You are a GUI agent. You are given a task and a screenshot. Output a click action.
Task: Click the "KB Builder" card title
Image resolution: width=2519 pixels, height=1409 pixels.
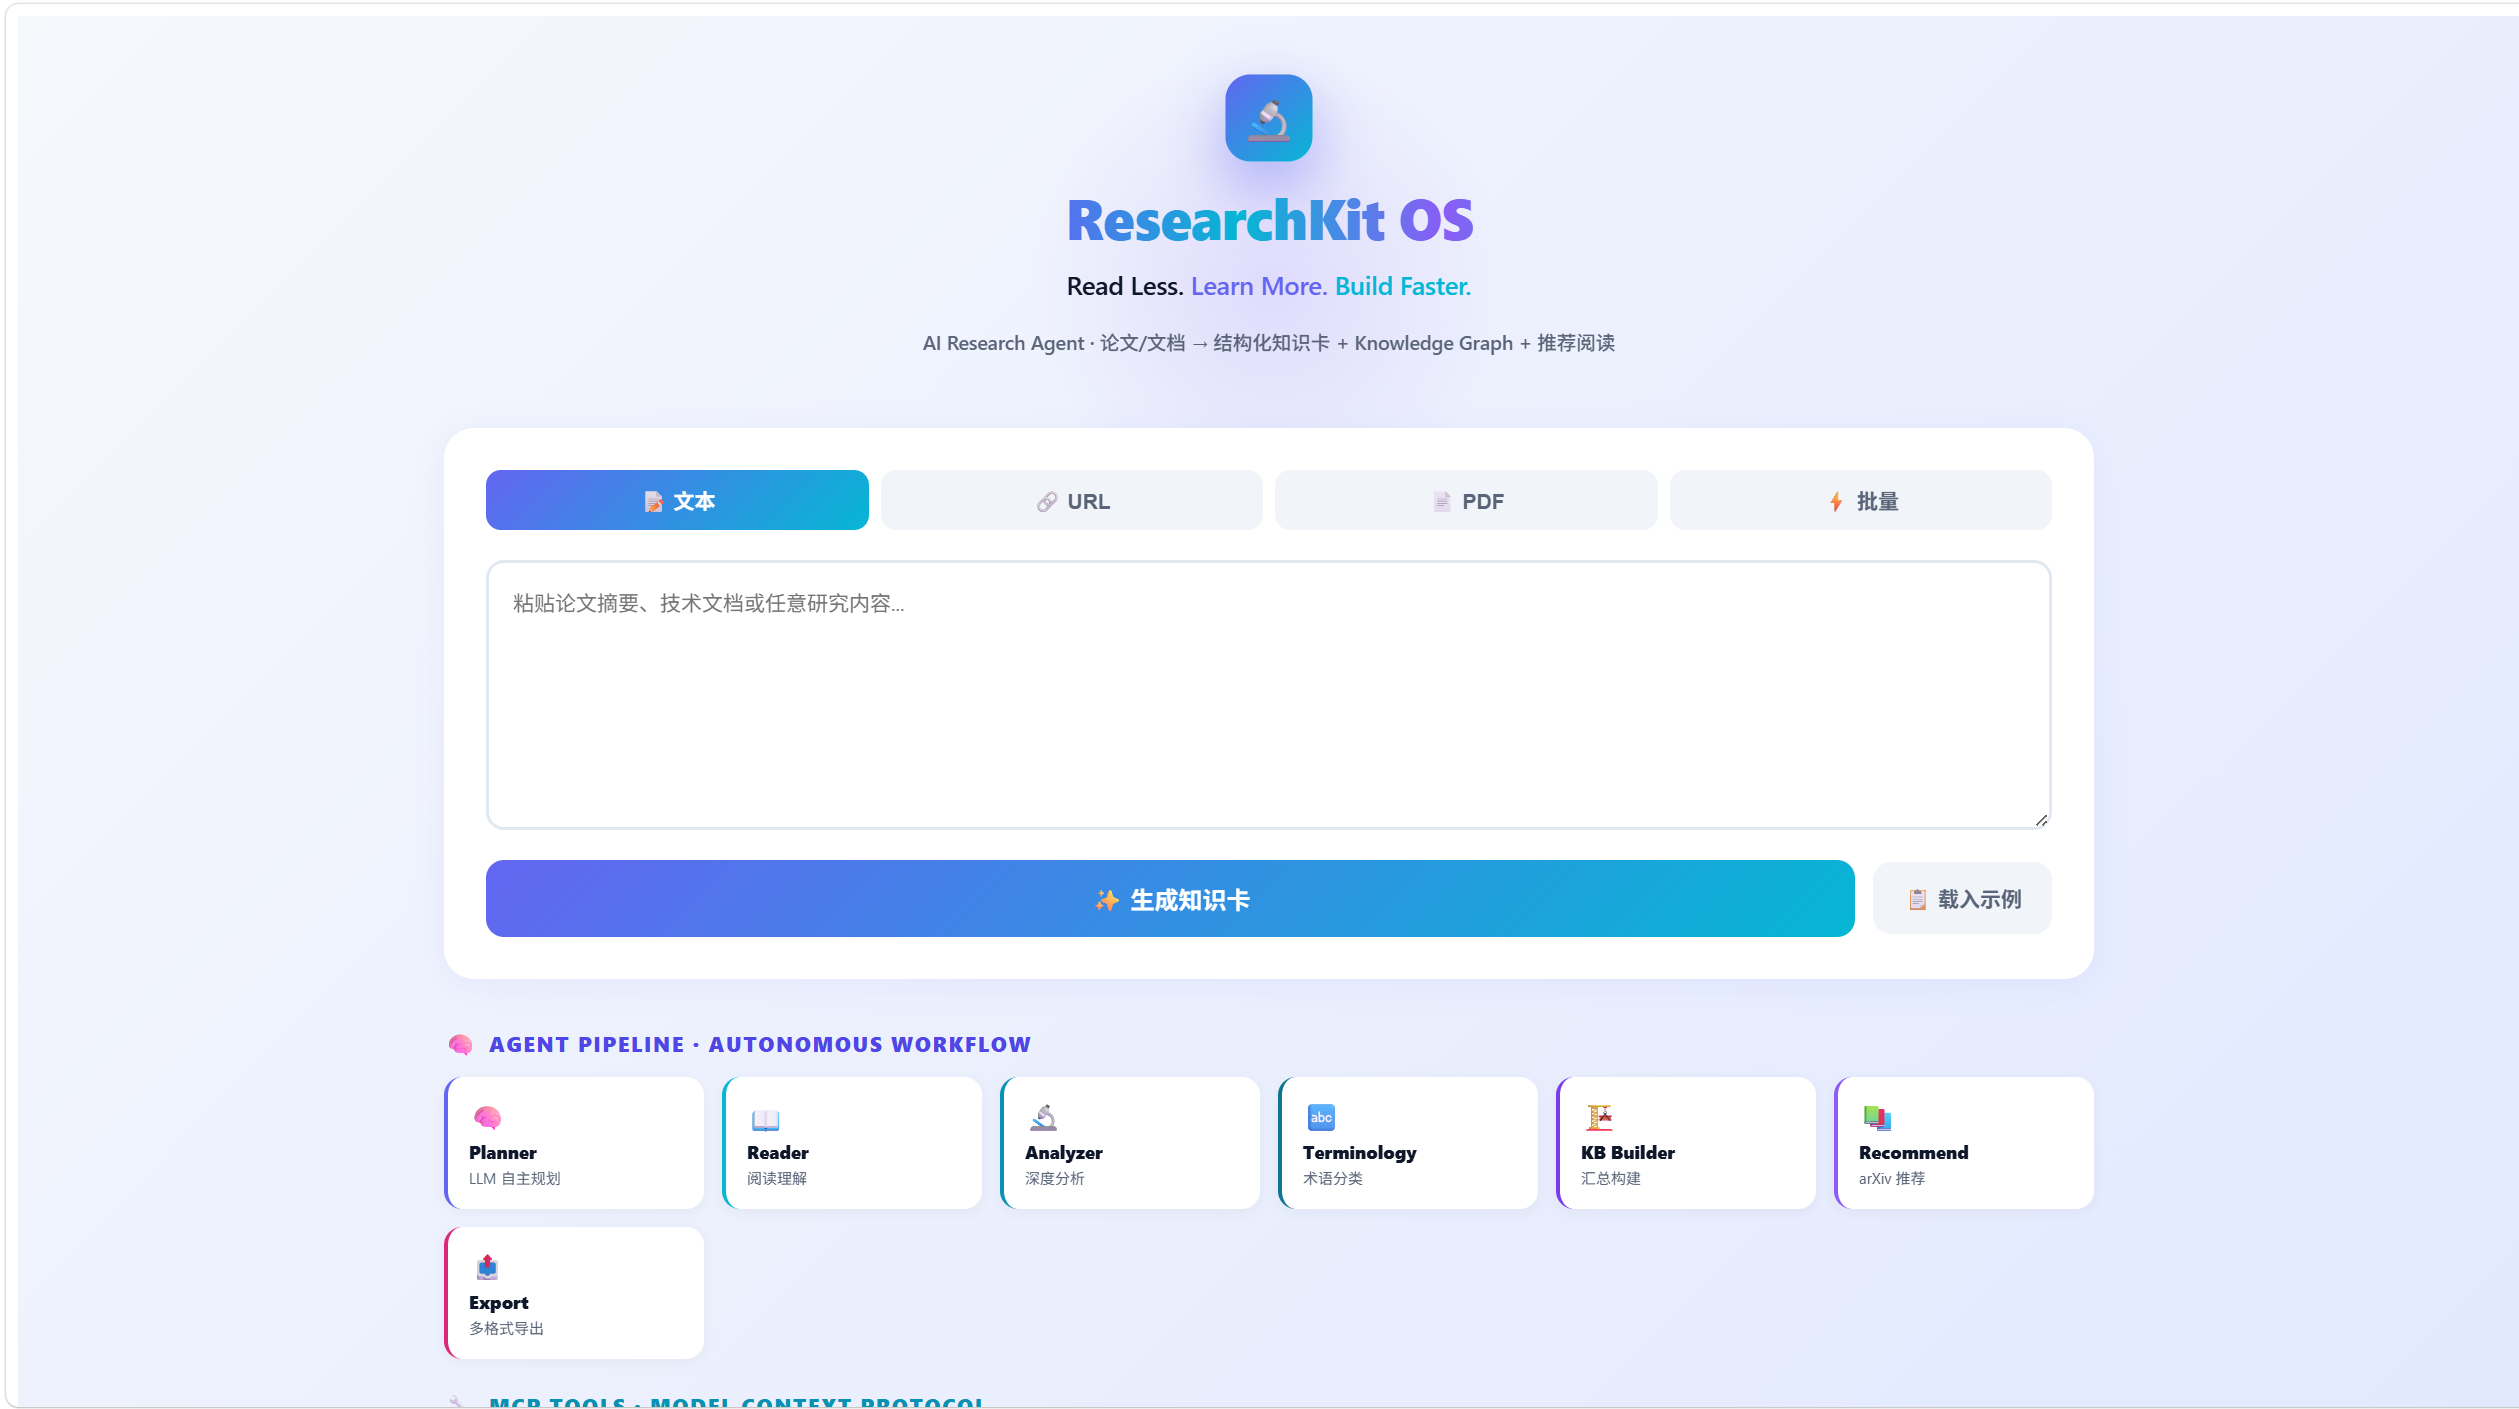coord(1628,1152)
